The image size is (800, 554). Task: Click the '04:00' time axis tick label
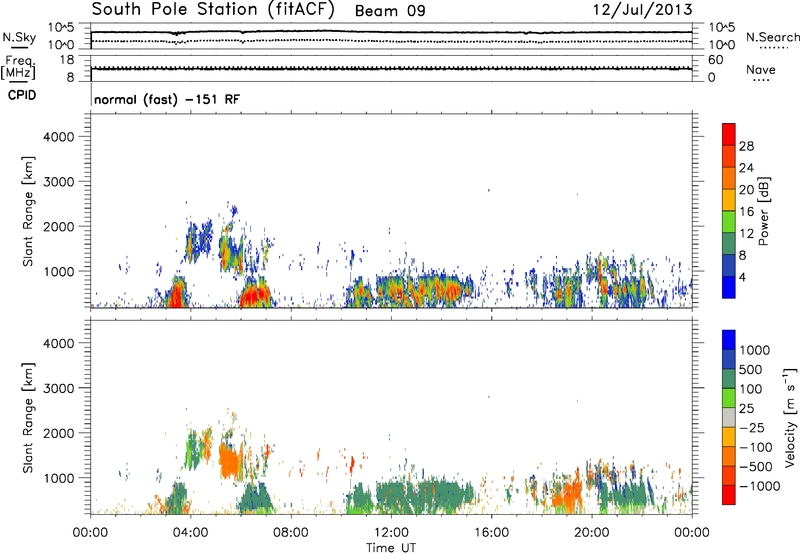(x=191, y=533)
